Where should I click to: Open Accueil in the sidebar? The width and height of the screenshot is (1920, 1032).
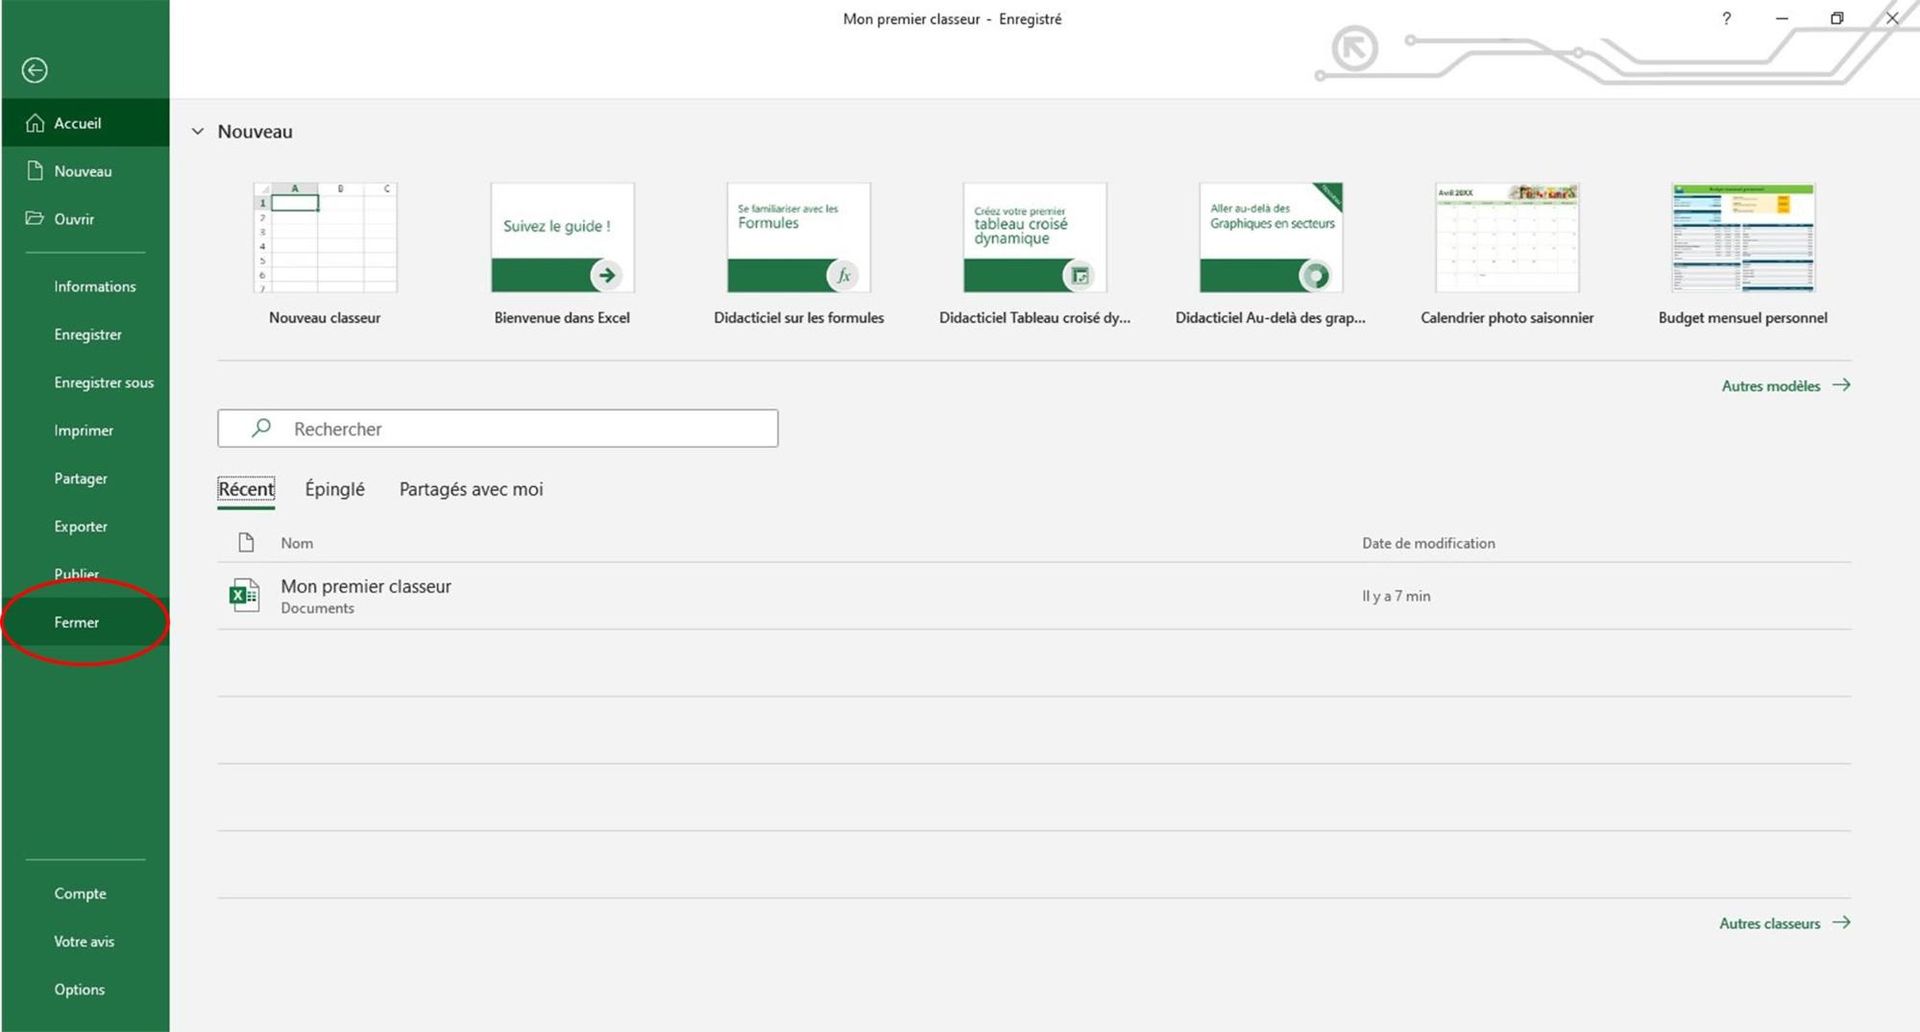pyautogui.click(x=85, y=123)
